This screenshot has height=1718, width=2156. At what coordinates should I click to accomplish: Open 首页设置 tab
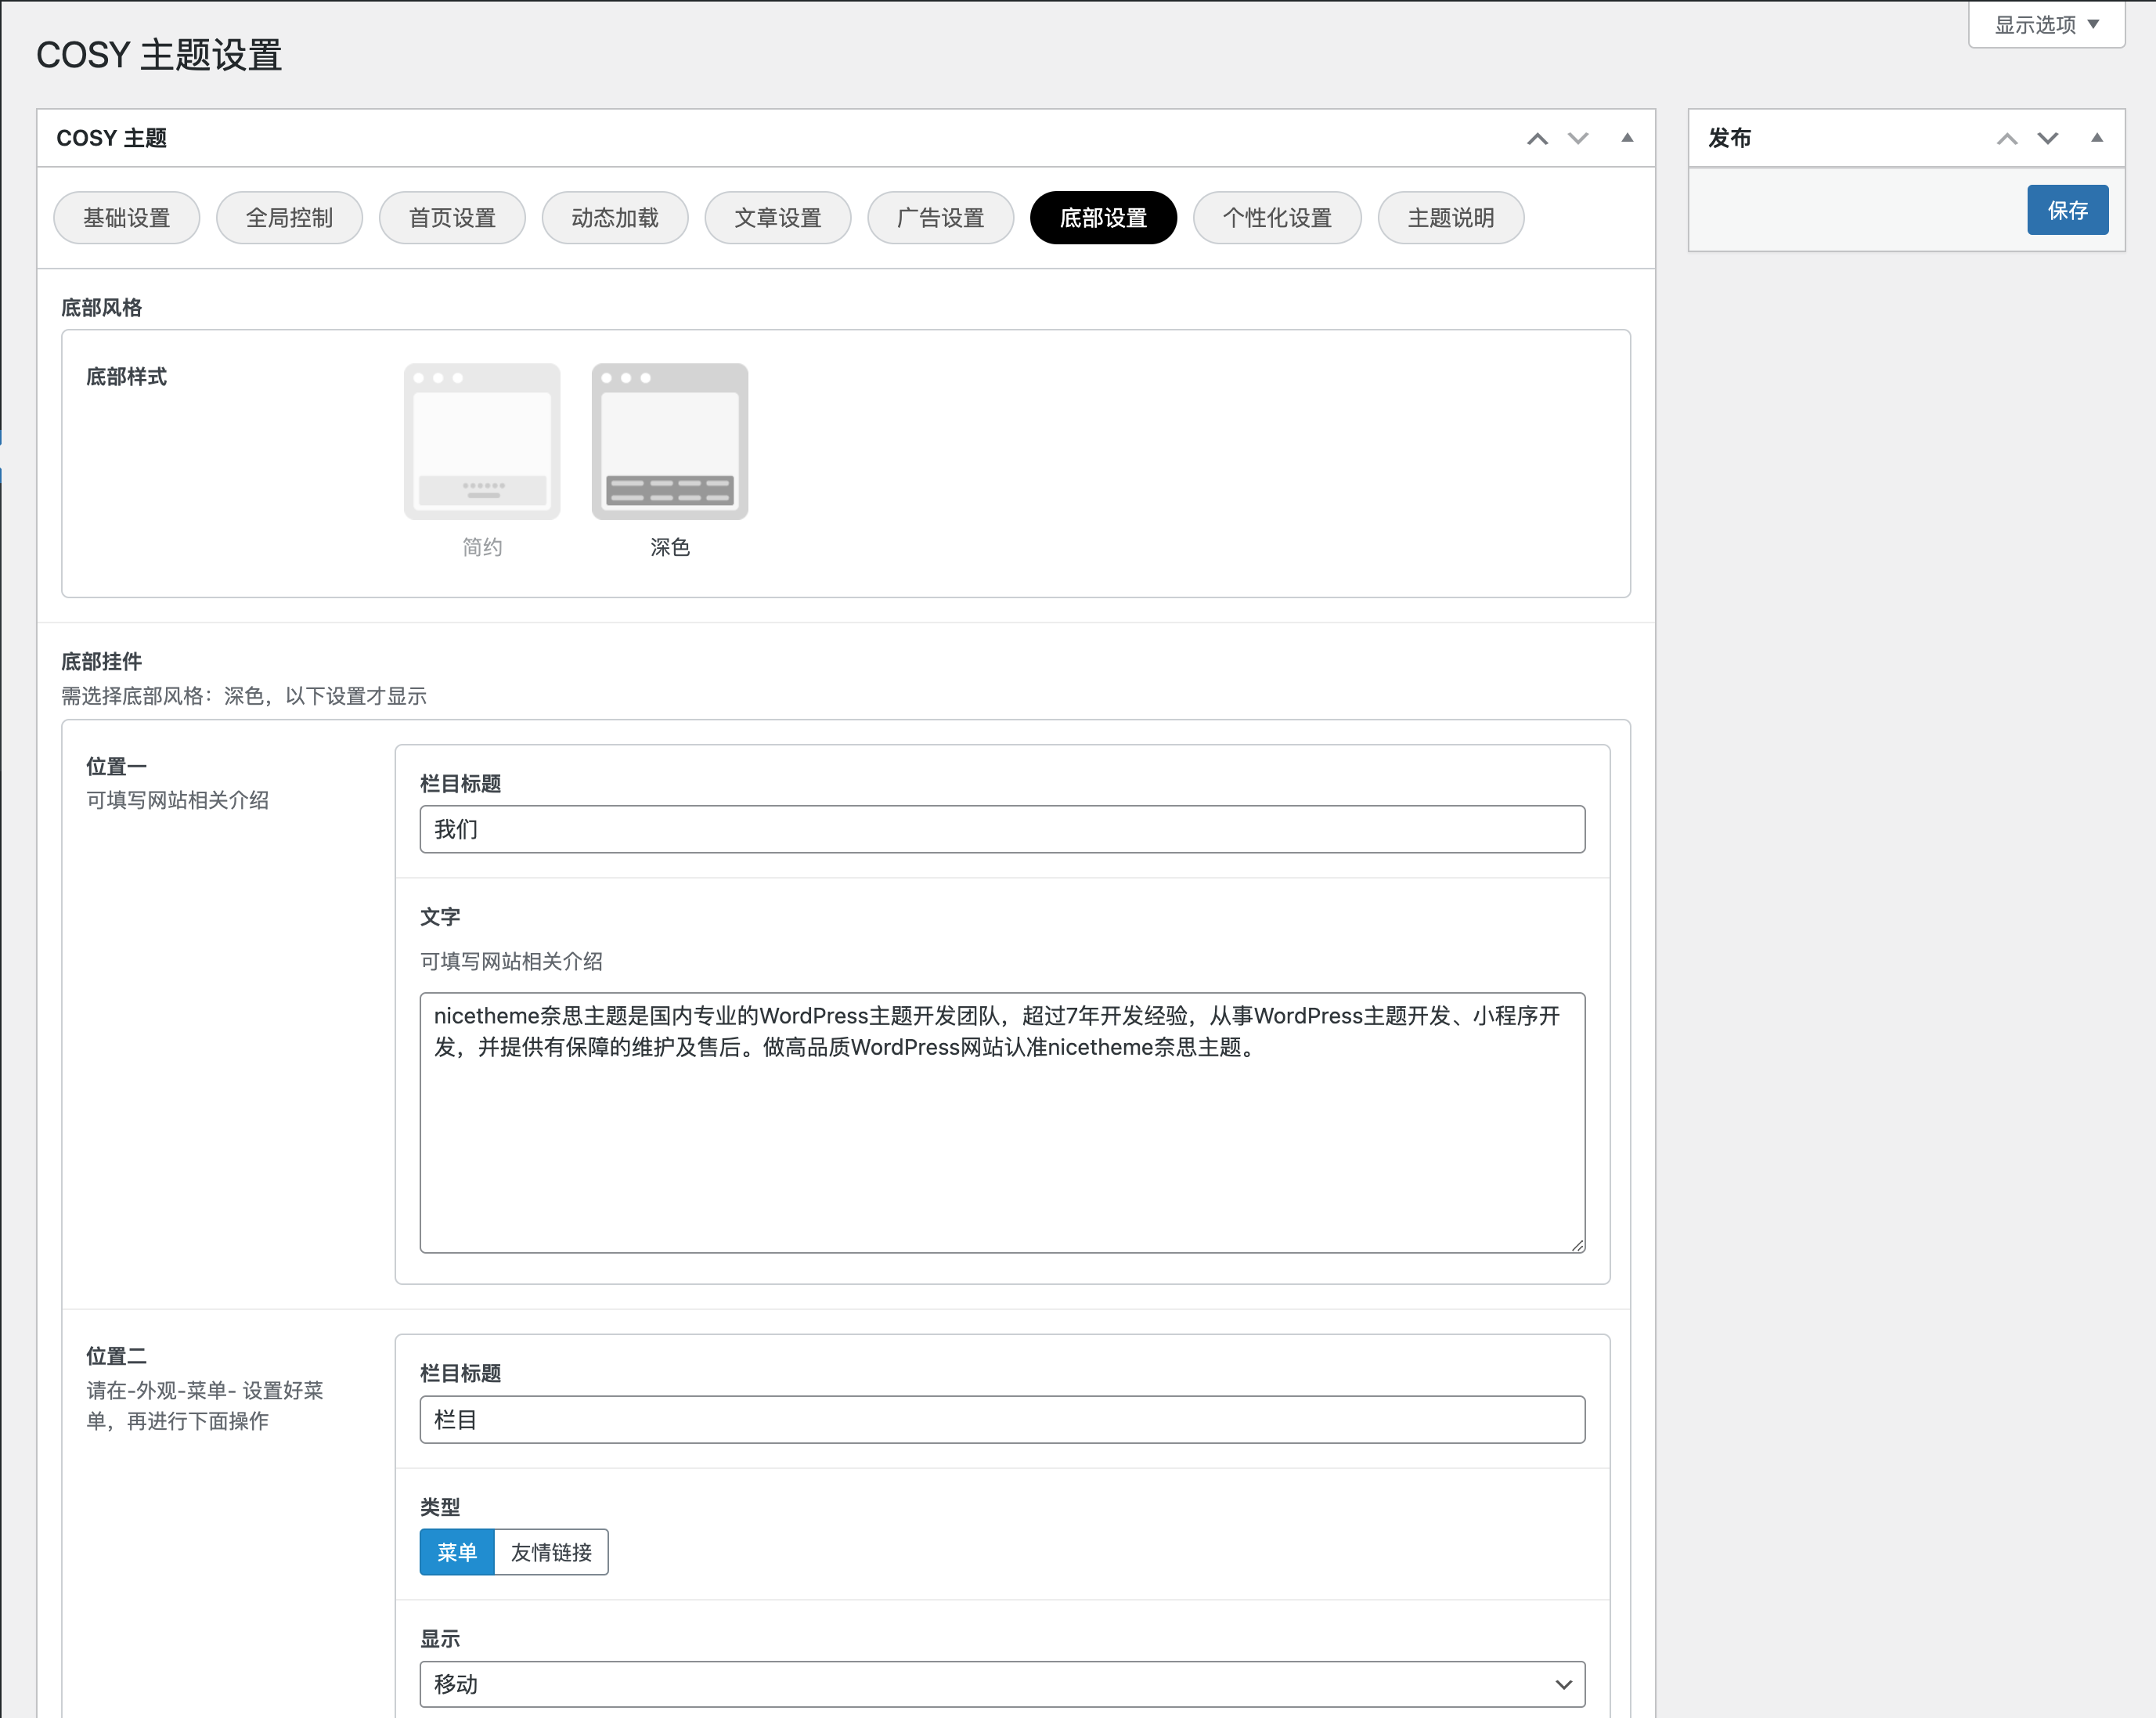point(453,217)
